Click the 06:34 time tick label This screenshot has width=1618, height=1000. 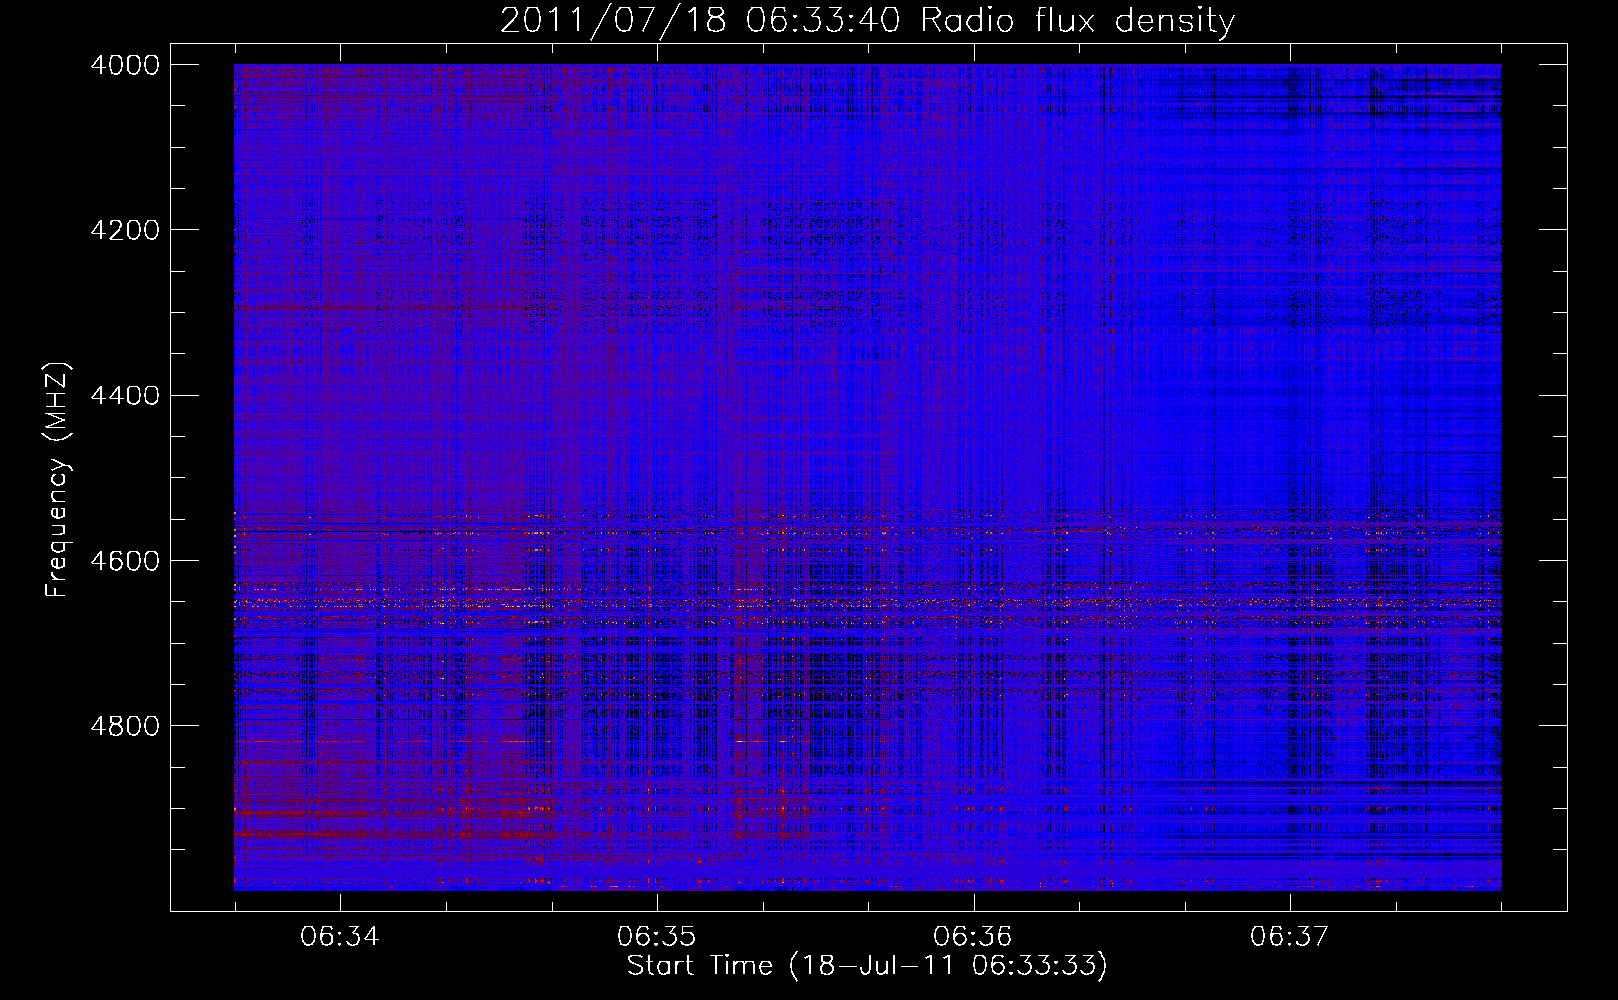click(340, 936)
